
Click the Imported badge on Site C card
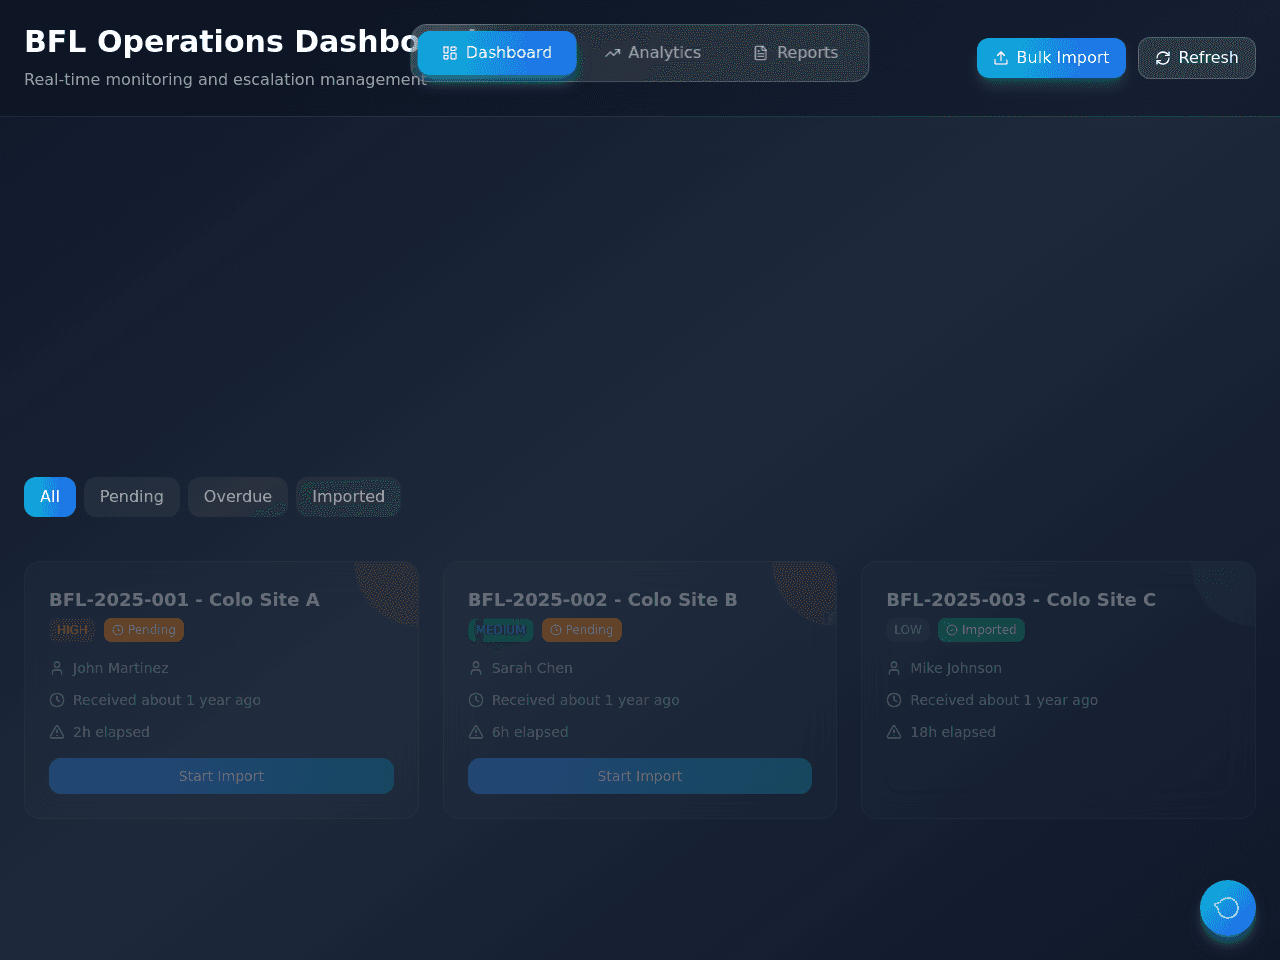tap(981, 630)
